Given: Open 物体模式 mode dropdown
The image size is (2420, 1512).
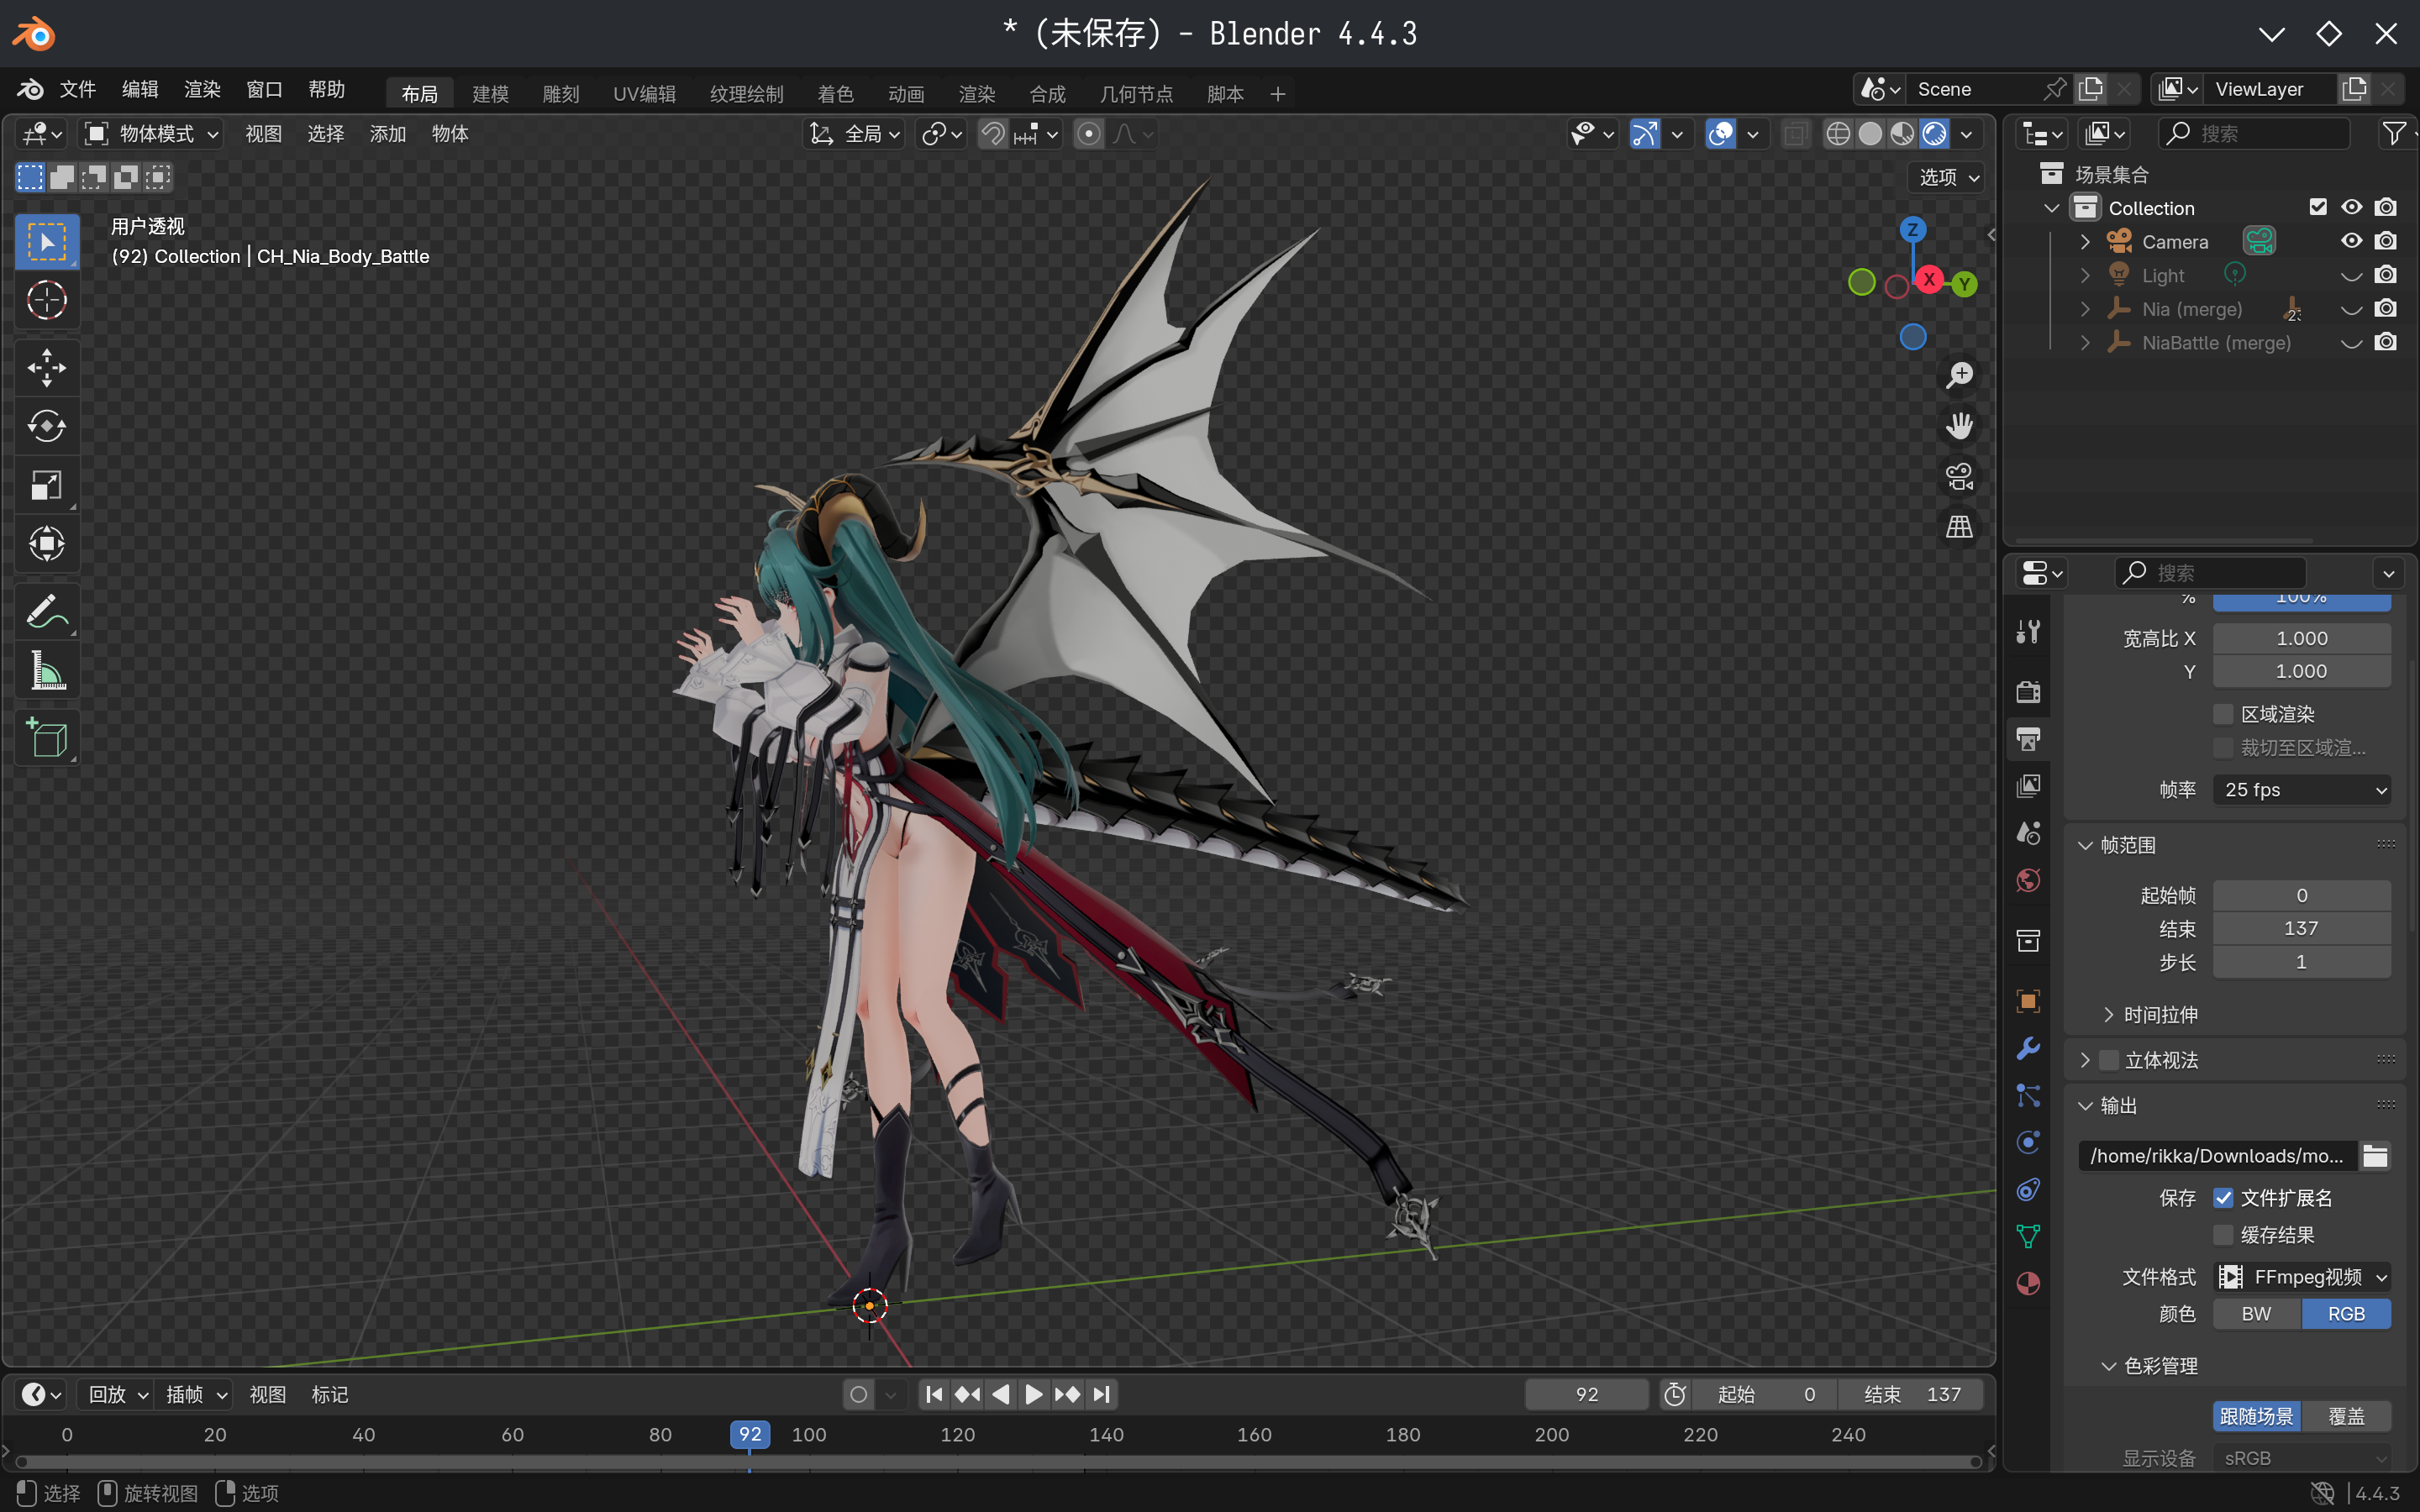Looking at the screenshot, I should [151, 134].
